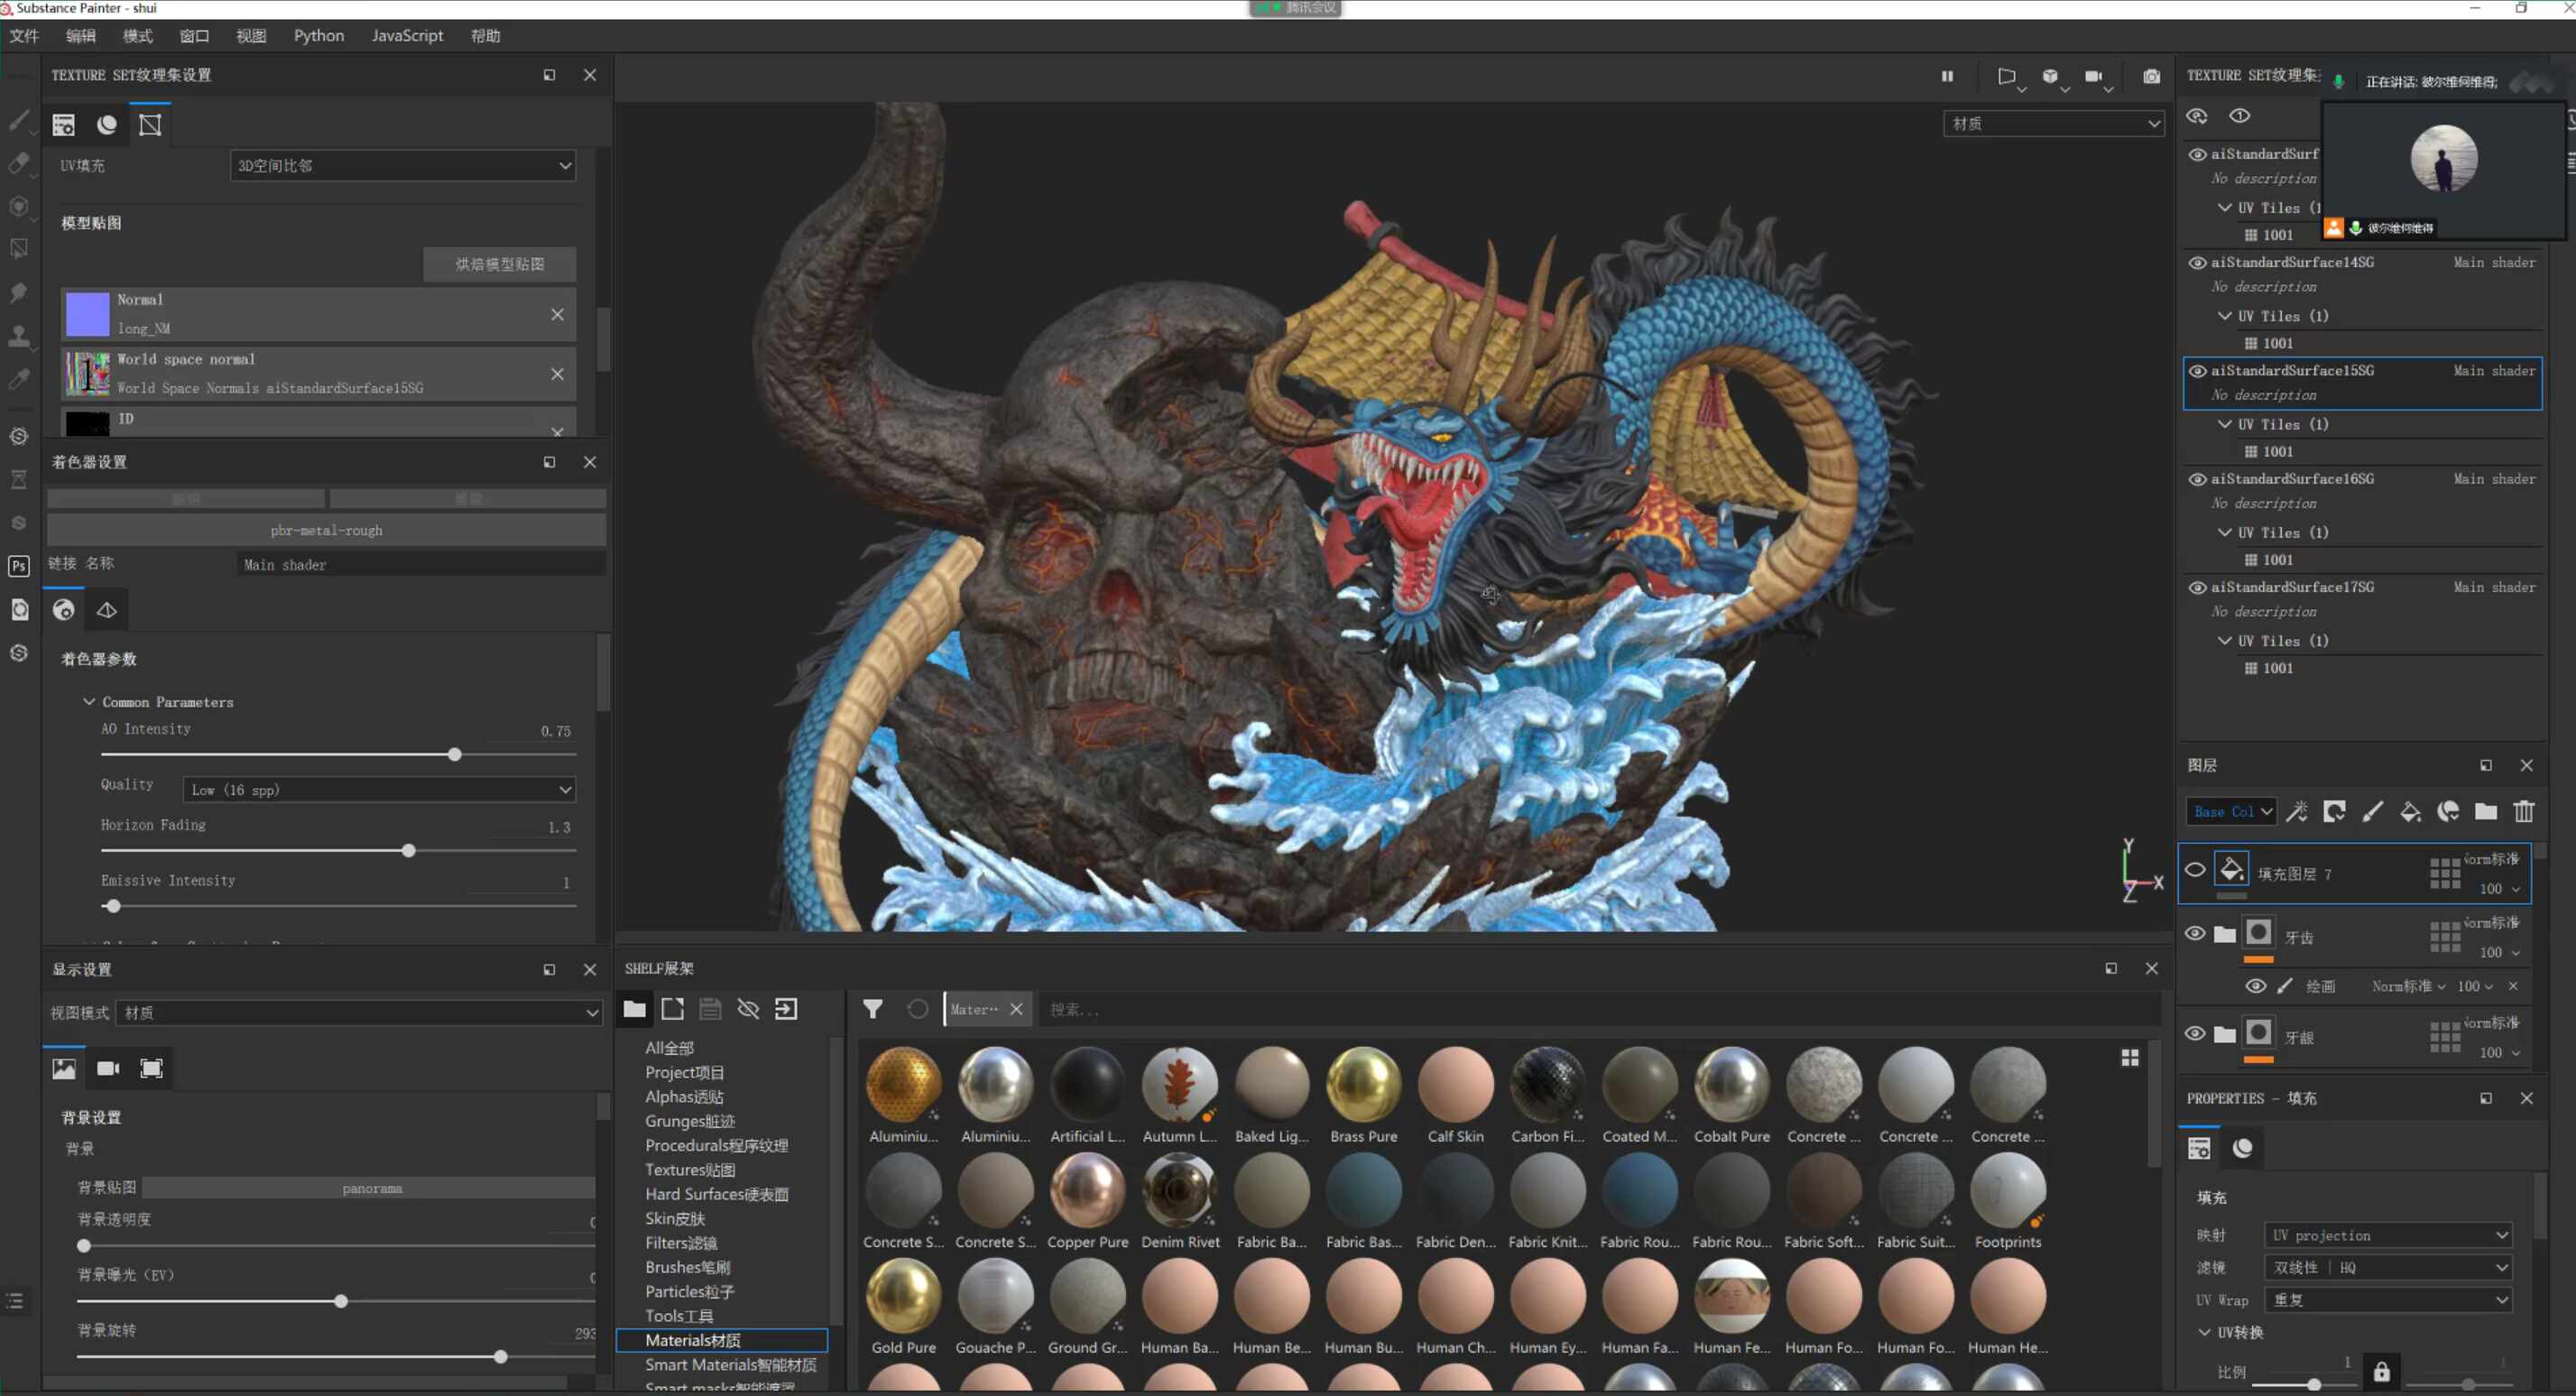Open the 滤镜 双线性 HQ dropdown
Image resolution: width=2576 pixels, height=1396 pixels.
pyautogui.click(x=2388, y=1268)
